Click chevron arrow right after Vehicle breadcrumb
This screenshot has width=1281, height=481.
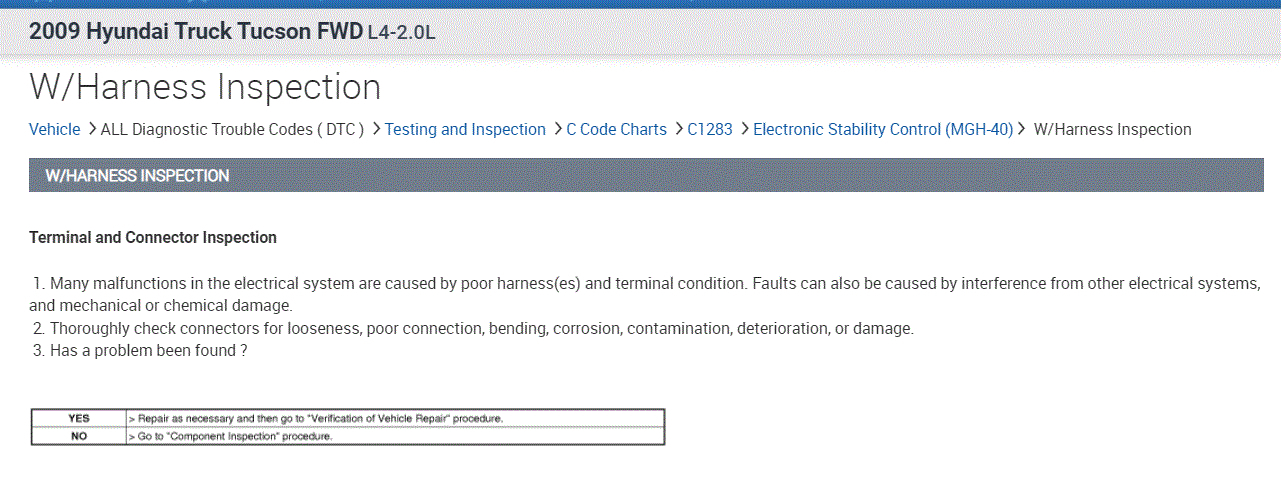coord(92,129)
